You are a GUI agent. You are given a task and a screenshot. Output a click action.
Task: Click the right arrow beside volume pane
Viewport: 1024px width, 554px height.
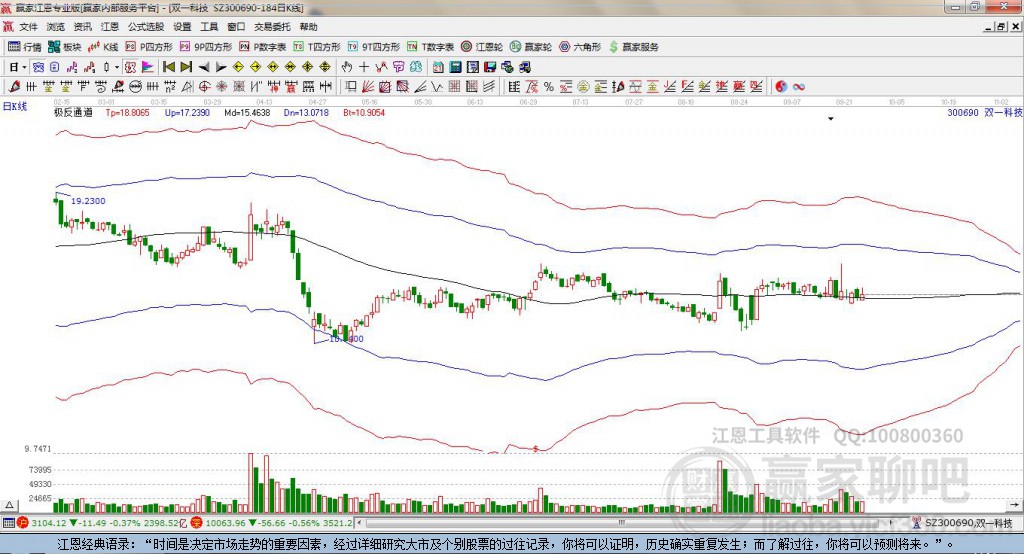(x=1014, y=505)
